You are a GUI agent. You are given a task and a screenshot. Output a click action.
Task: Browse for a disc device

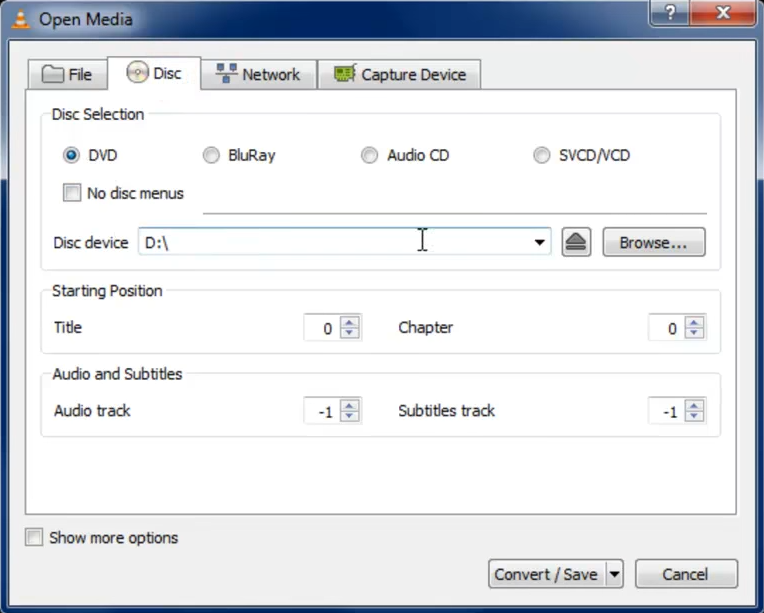(x=653, y=242)
